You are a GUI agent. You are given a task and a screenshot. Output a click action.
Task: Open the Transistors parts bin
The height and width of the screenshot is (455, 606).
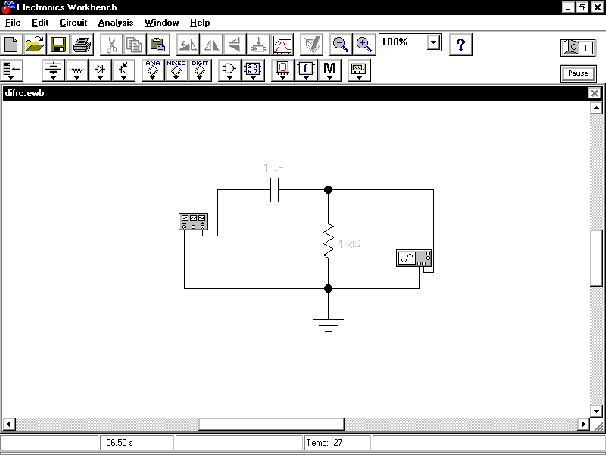click(123, 70)
